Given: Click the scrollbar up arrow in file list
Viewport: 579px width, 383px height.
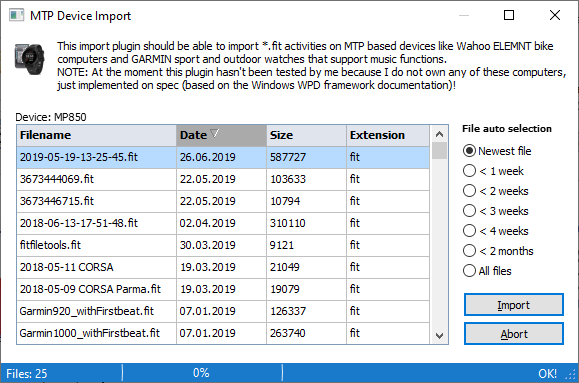Looking at the screenshot, I should 439,134.
